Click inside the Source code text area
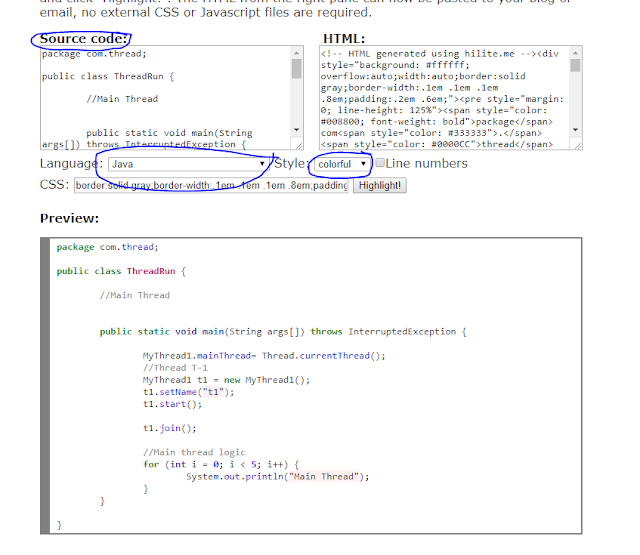 pos(165,98)
